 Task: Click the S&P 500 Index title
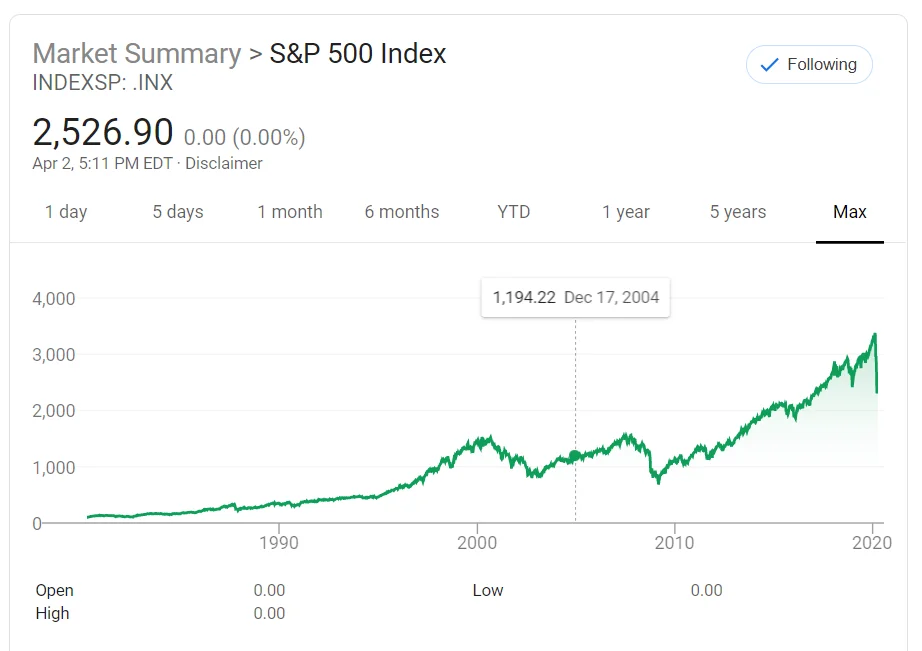[x=358, y=54]
